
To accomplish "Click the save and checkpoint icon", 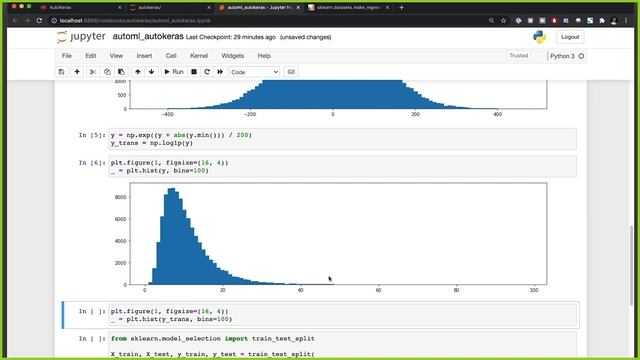I will click(x=61, y=72).
